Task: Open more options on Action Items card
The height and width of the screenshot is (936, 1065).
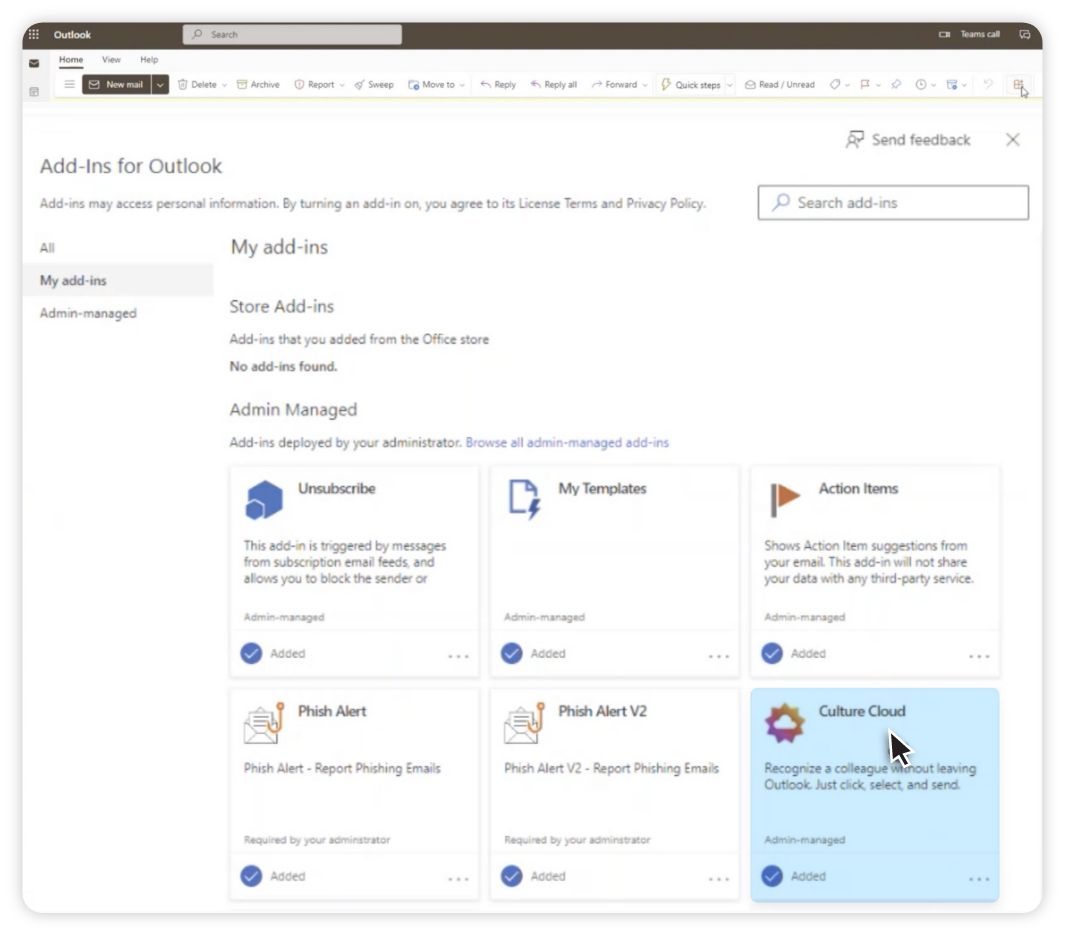Action: pos(979,656)
